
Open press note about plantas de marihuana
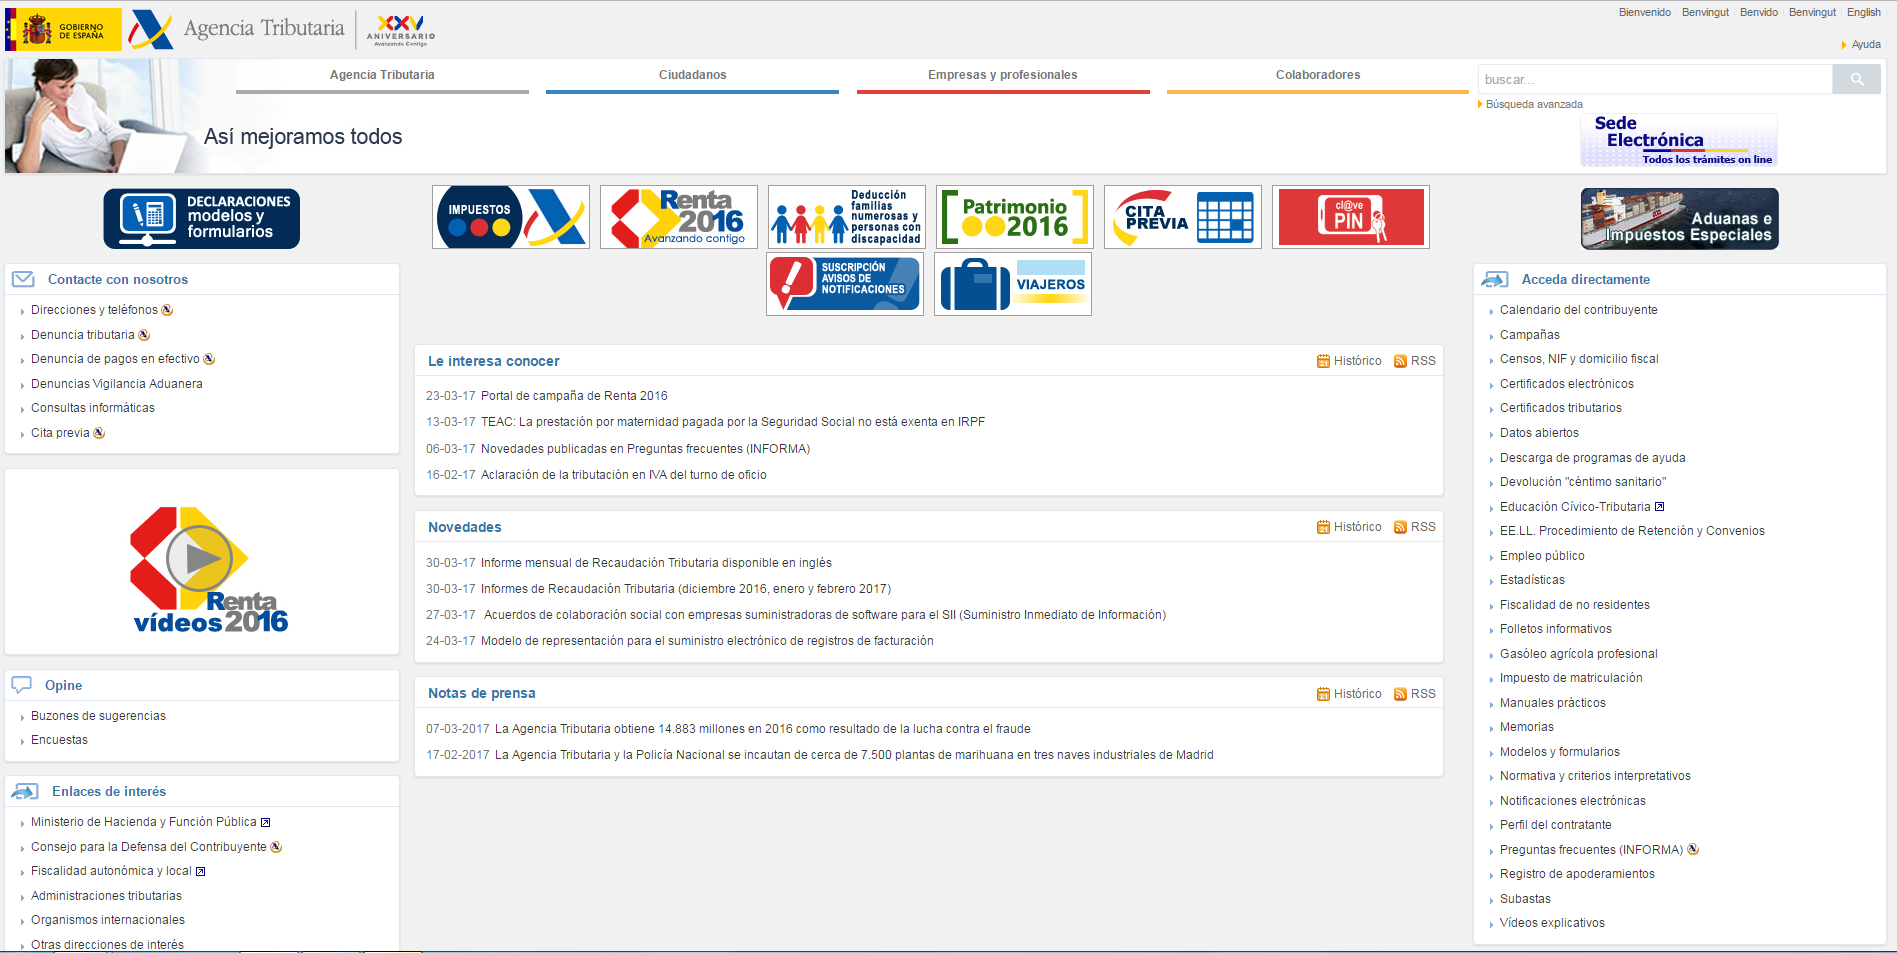(854, 755)
